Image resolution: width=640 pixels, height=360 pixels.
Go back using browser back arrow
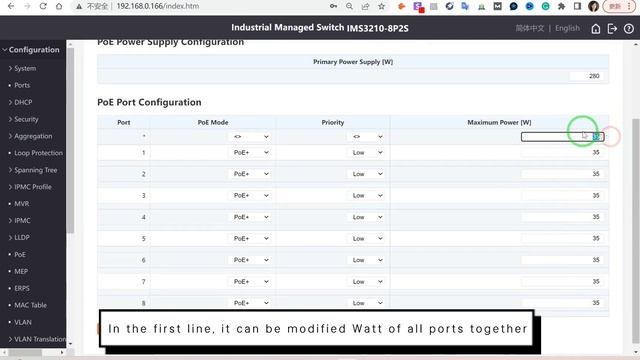click(11, 6)
